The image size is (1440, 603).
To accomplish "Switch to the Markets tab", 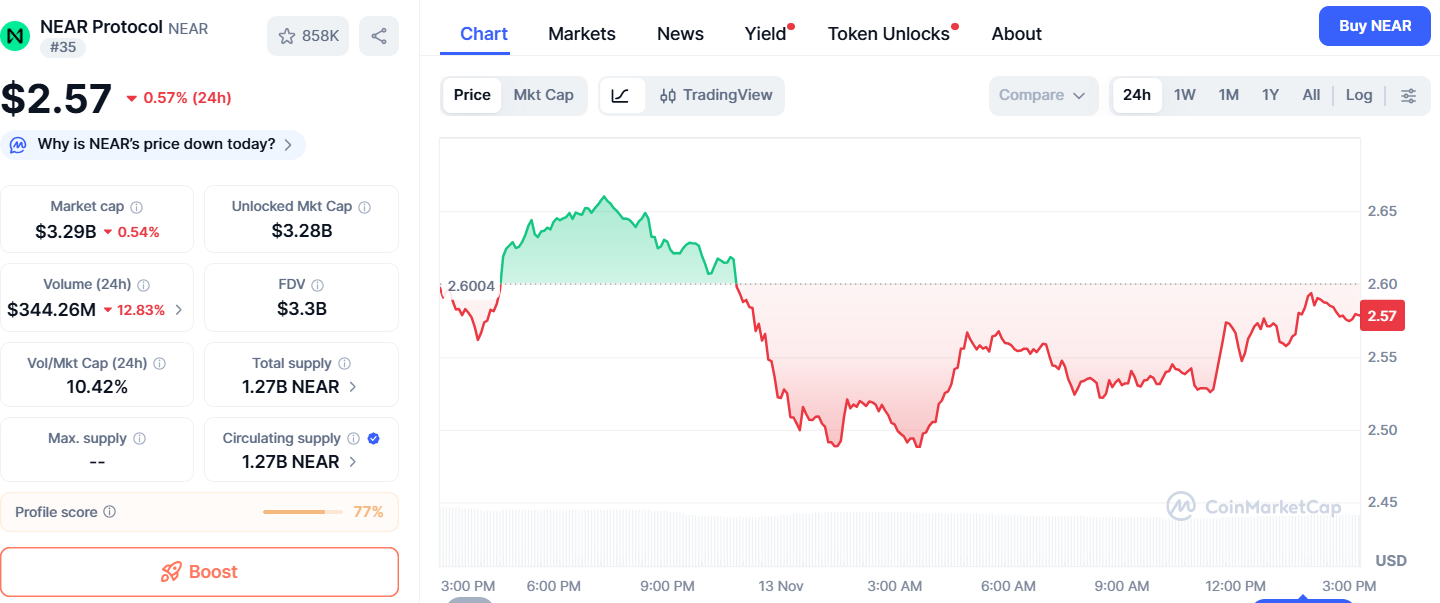I will click(582, 34).
